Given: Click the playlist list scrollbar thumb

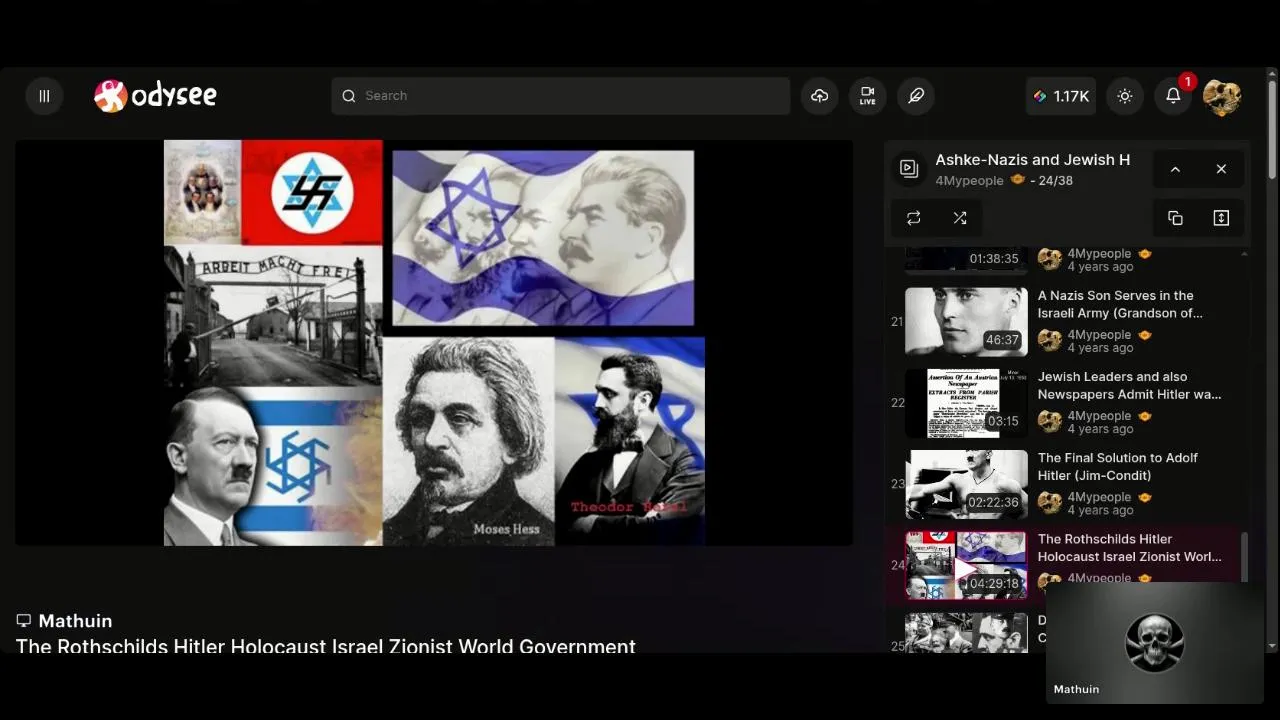Looking at the screenshot, I should (x=1245, y=557).
